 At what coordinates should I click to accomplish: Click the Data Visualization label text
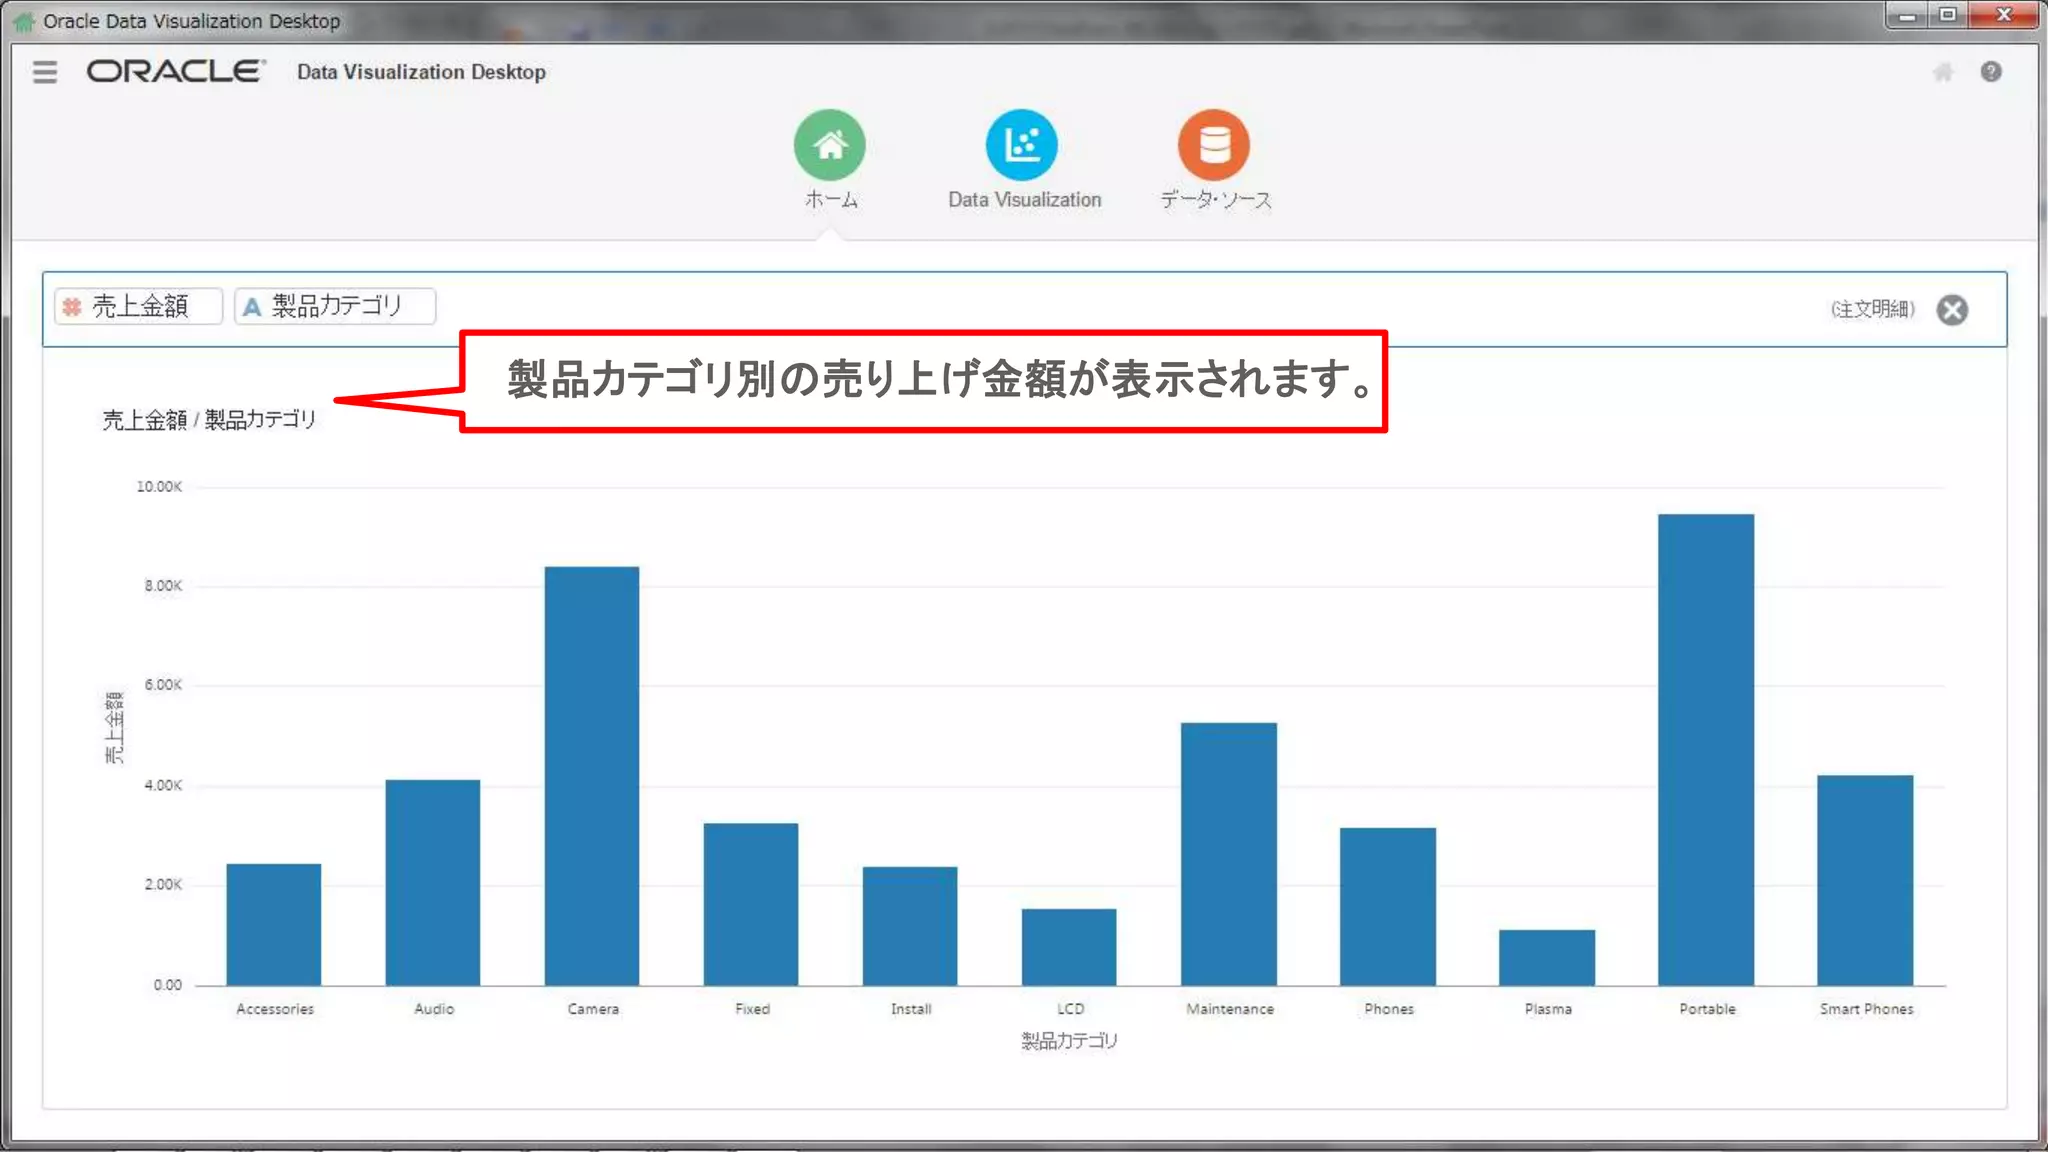pos(1024,199)
